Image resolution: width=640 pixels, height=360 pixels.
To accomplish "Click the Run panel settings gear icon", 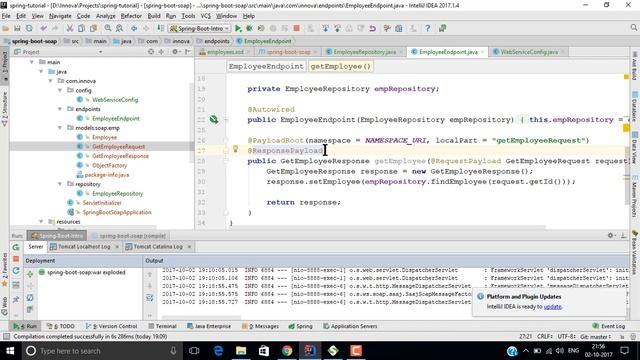I will (611, 236).
